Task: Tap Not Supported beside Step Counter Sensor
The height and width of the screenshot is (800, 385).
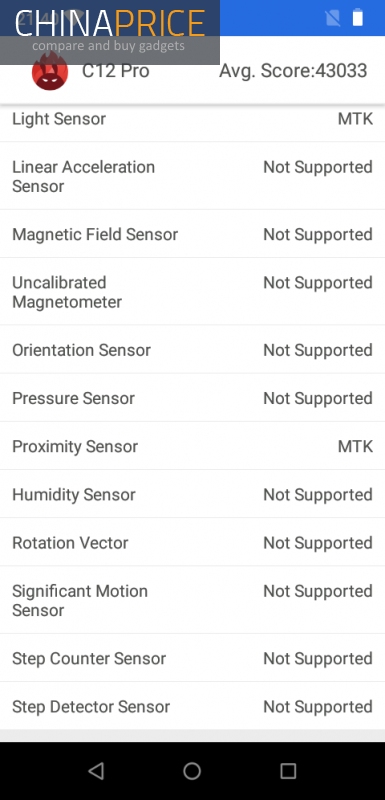Action: click(318, 659)
